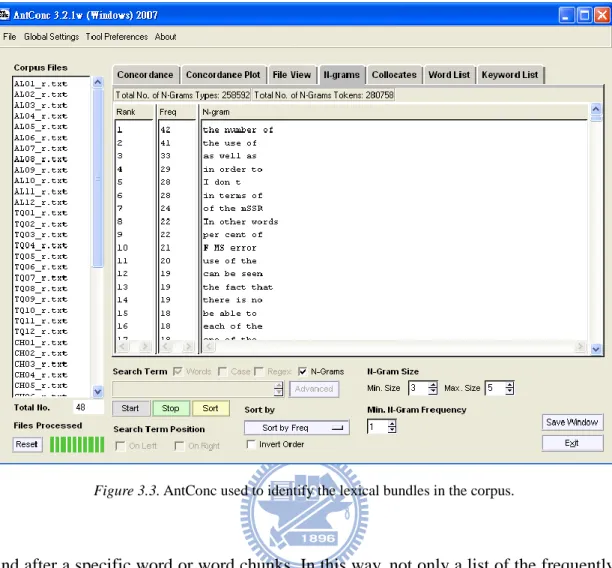Viewport: 612px width, 568px height.
Task: Open the Tool Preferences menu
Action: pyautogui.click(x=116, y=37)
